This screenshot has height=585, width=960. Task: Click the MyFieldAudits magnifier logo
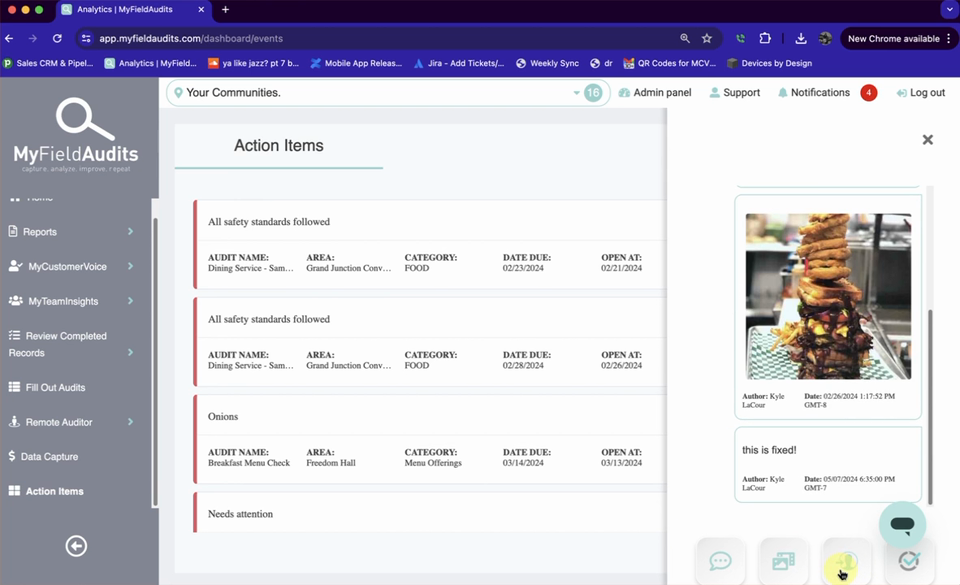click(x=76, y=135)
